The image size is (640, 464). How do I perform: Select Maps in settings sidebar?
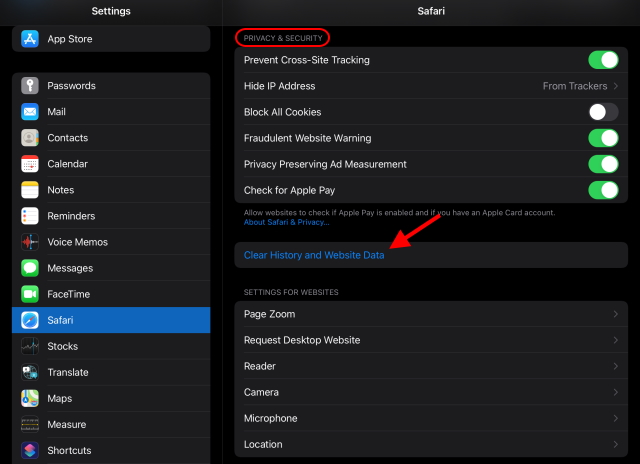[111, 398]
